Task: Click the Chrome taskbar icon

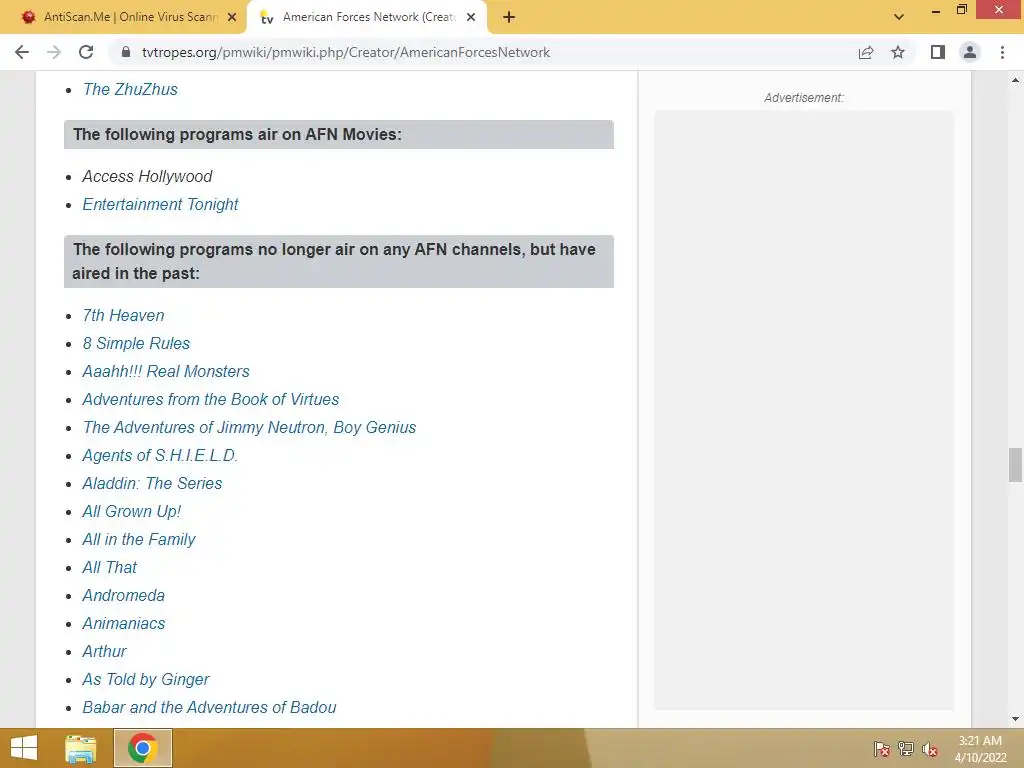Action: point(142,748)
